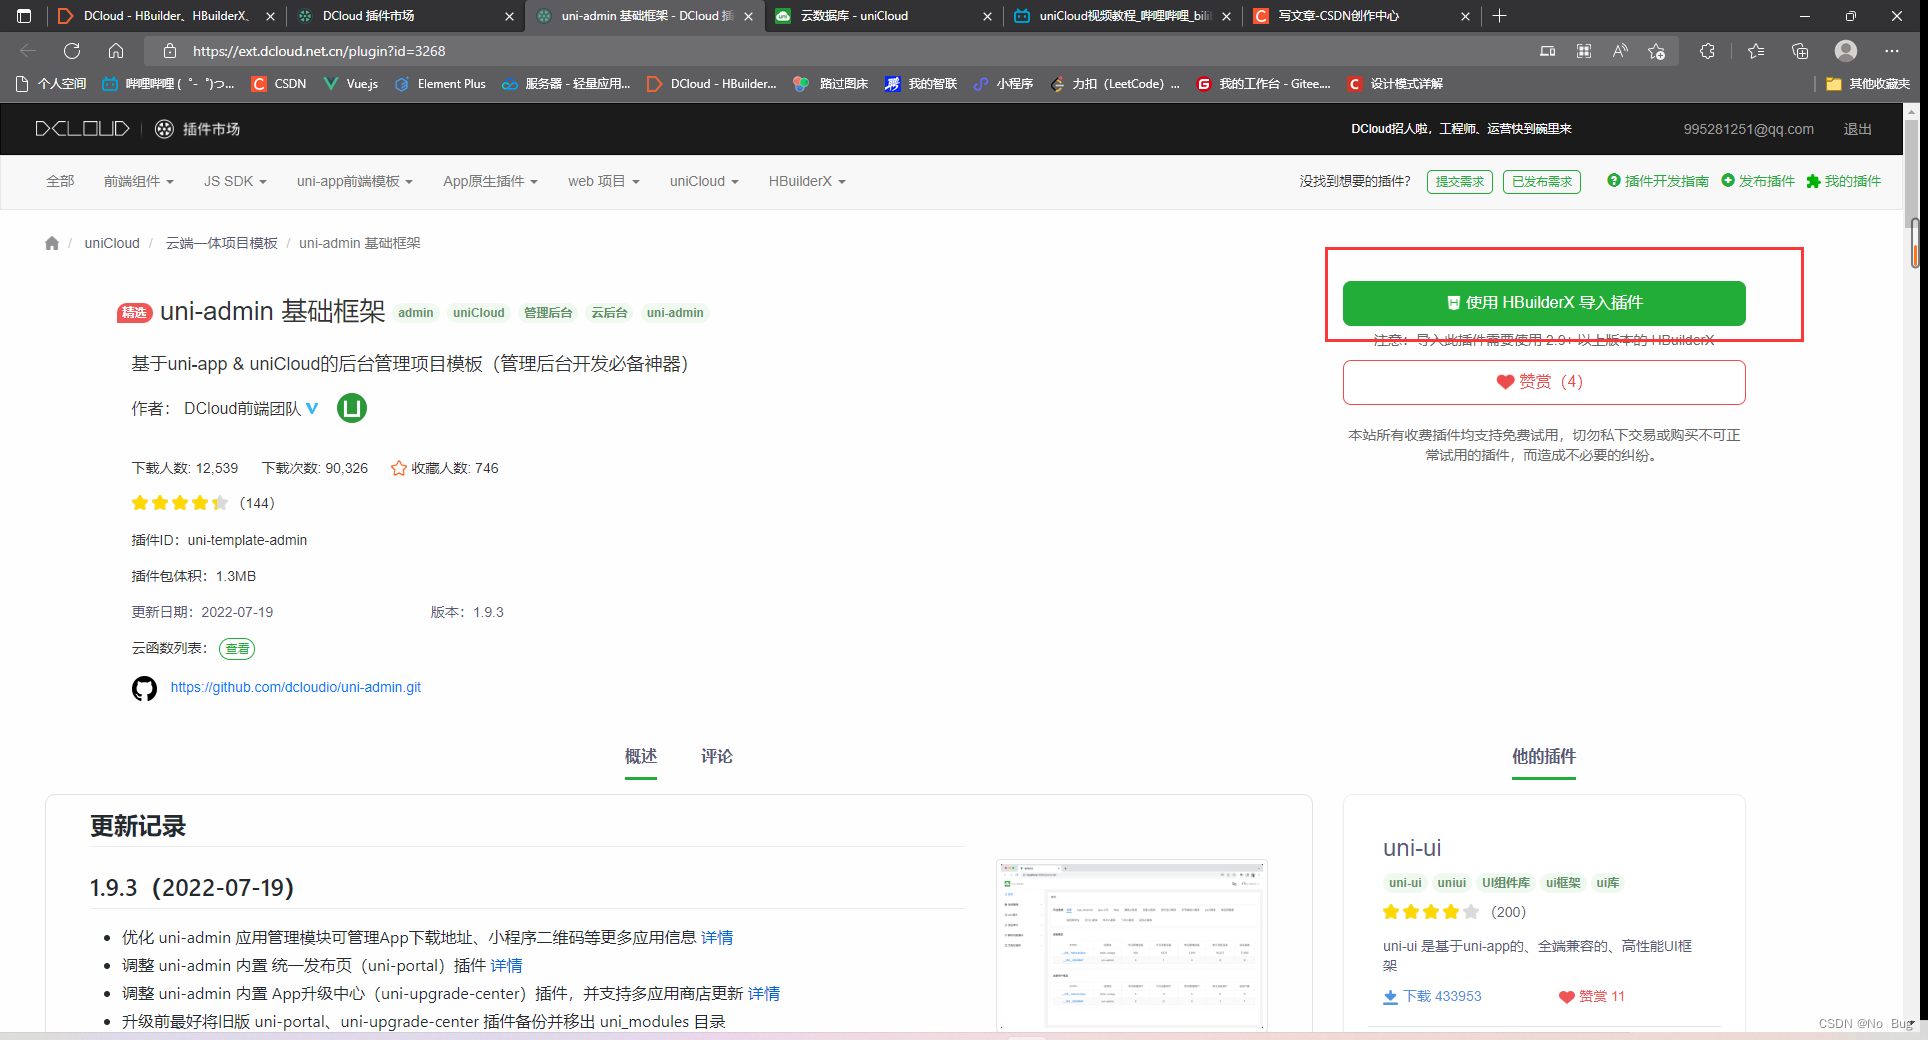Image resolution: width=1928 pixels, height=1040 pixels.
Task: Click the 赞赏 (4) button
Action: (1544, 382)
